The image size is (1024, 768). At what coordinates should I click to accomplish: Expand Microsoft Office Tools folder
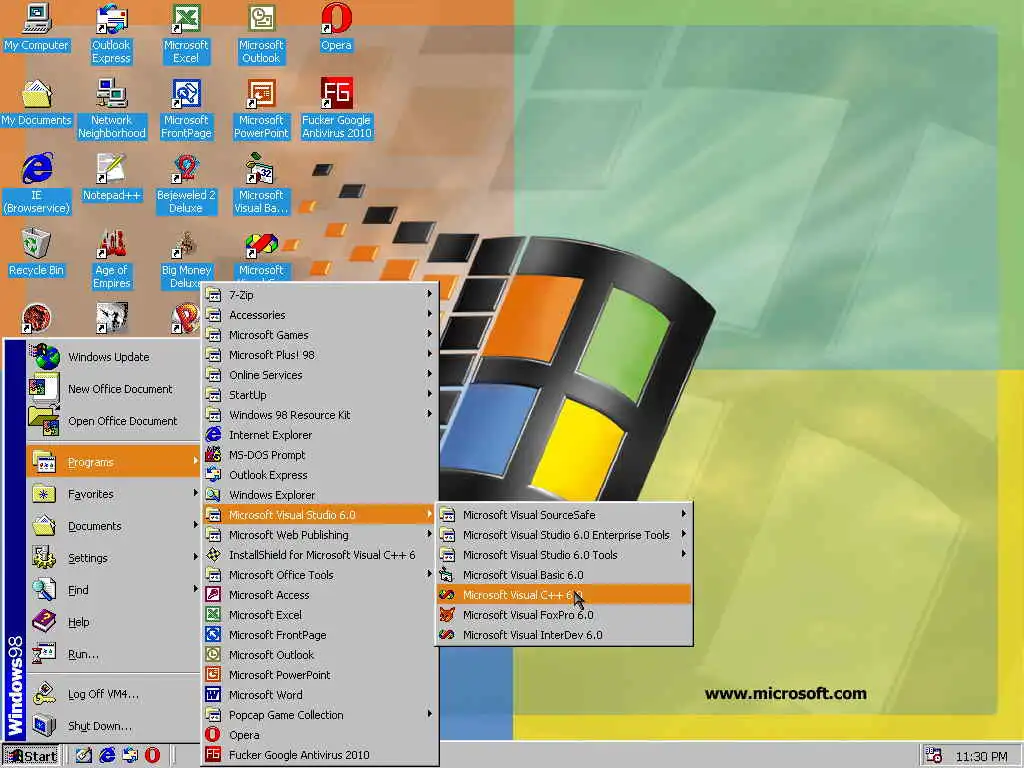[x=320, y=575]
